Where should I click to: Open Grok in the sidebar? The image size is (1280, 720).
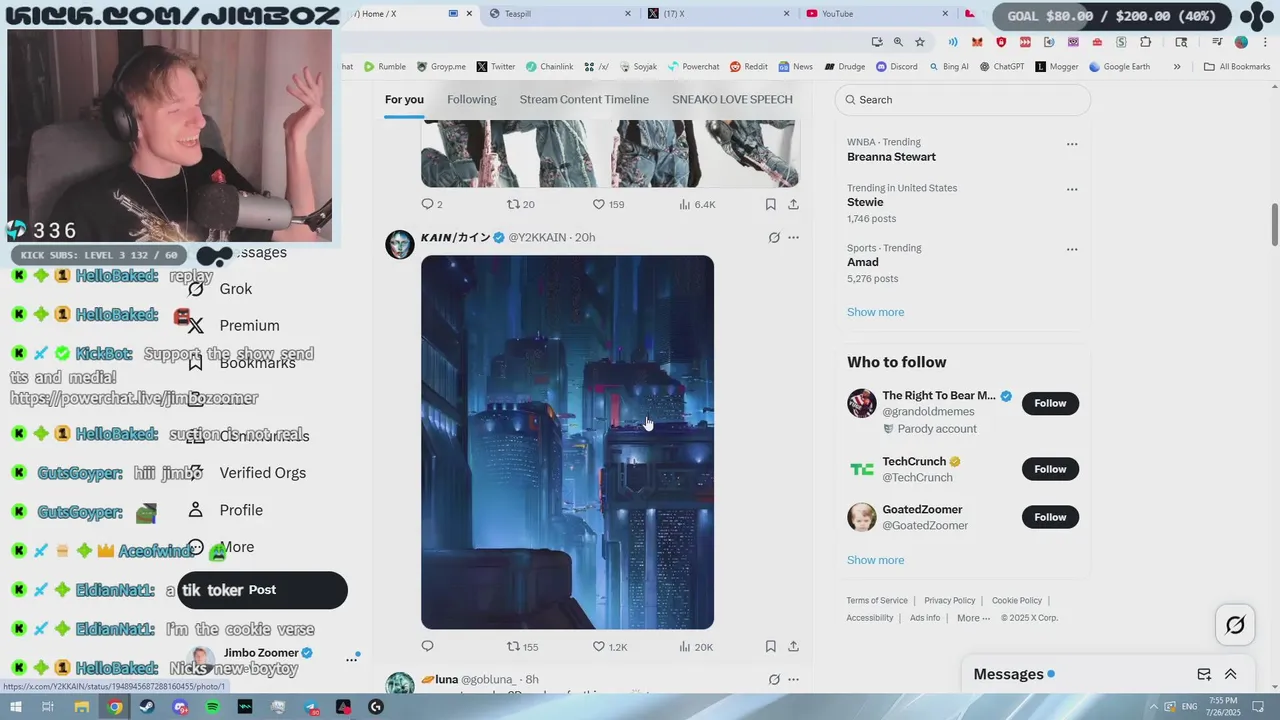[x=220, y=289]
